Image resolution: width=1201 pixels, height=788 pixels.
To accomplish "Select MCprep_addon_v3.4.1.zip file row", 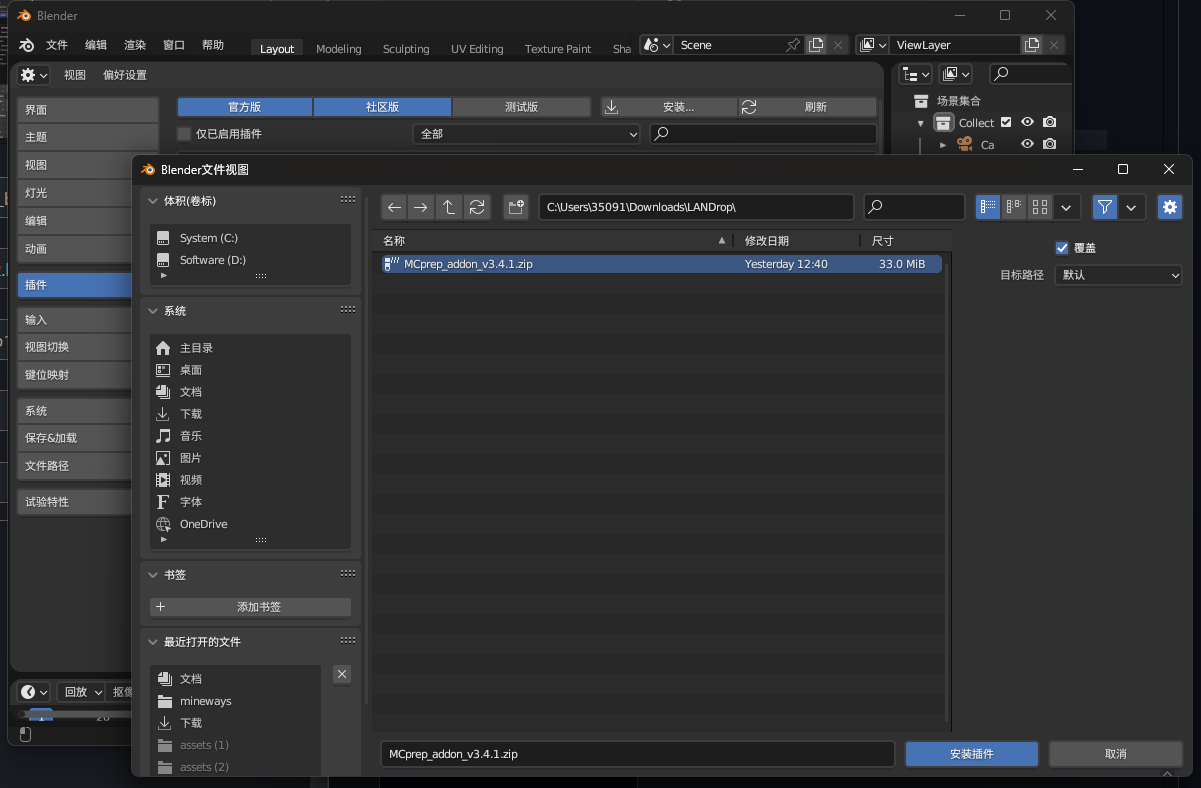I will click(x=662, y=264).
